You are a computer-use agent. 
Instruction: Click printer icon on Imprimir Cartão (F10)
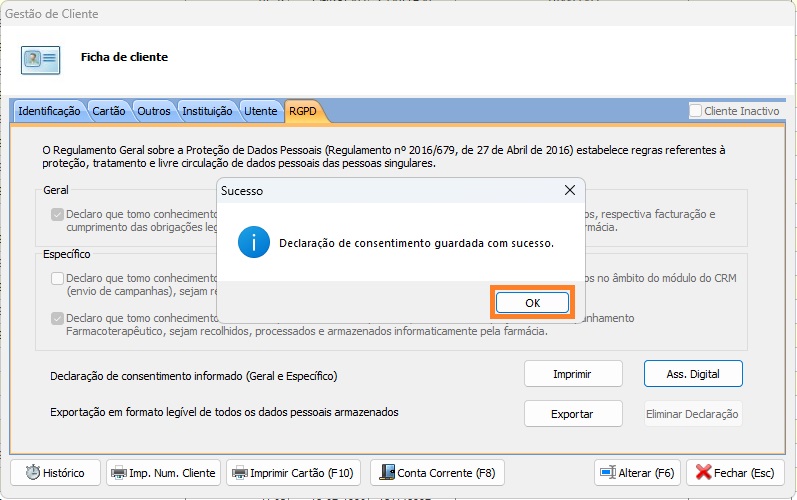tap(238, 473)
